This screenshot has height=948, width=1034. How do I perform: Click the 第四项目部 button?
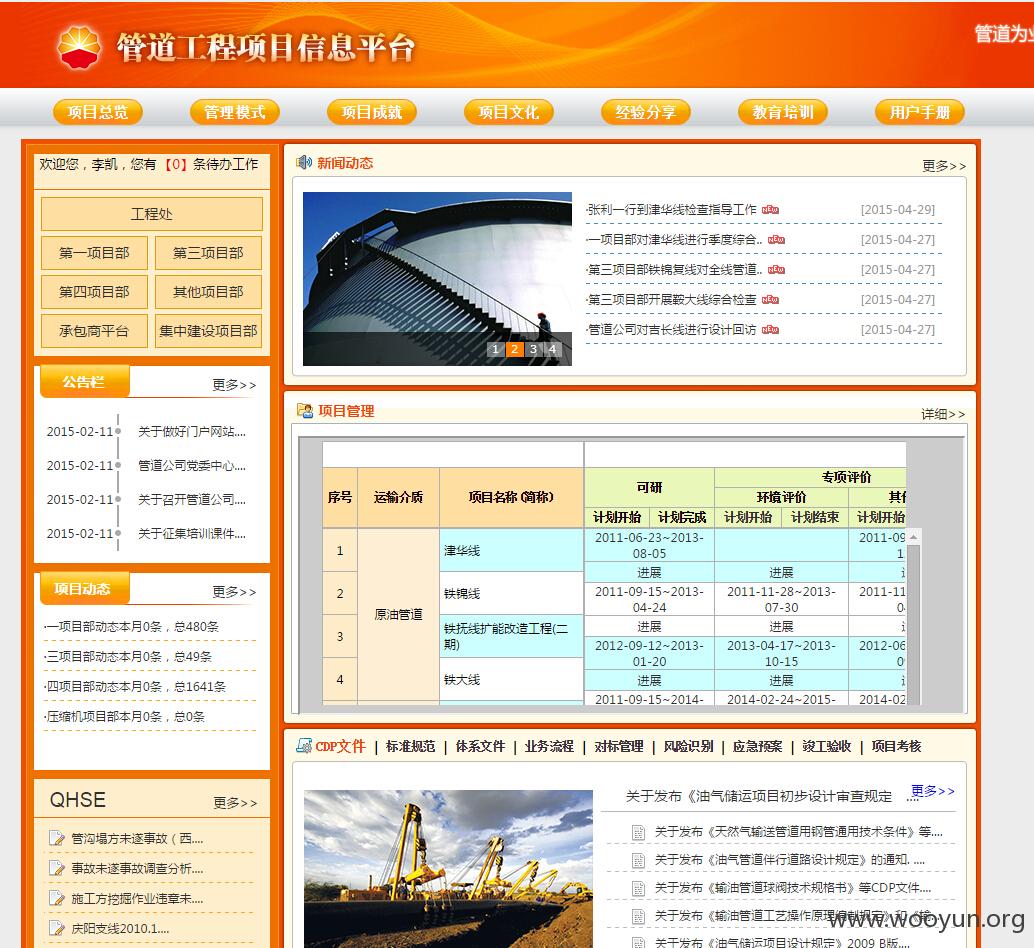(94, 291)
